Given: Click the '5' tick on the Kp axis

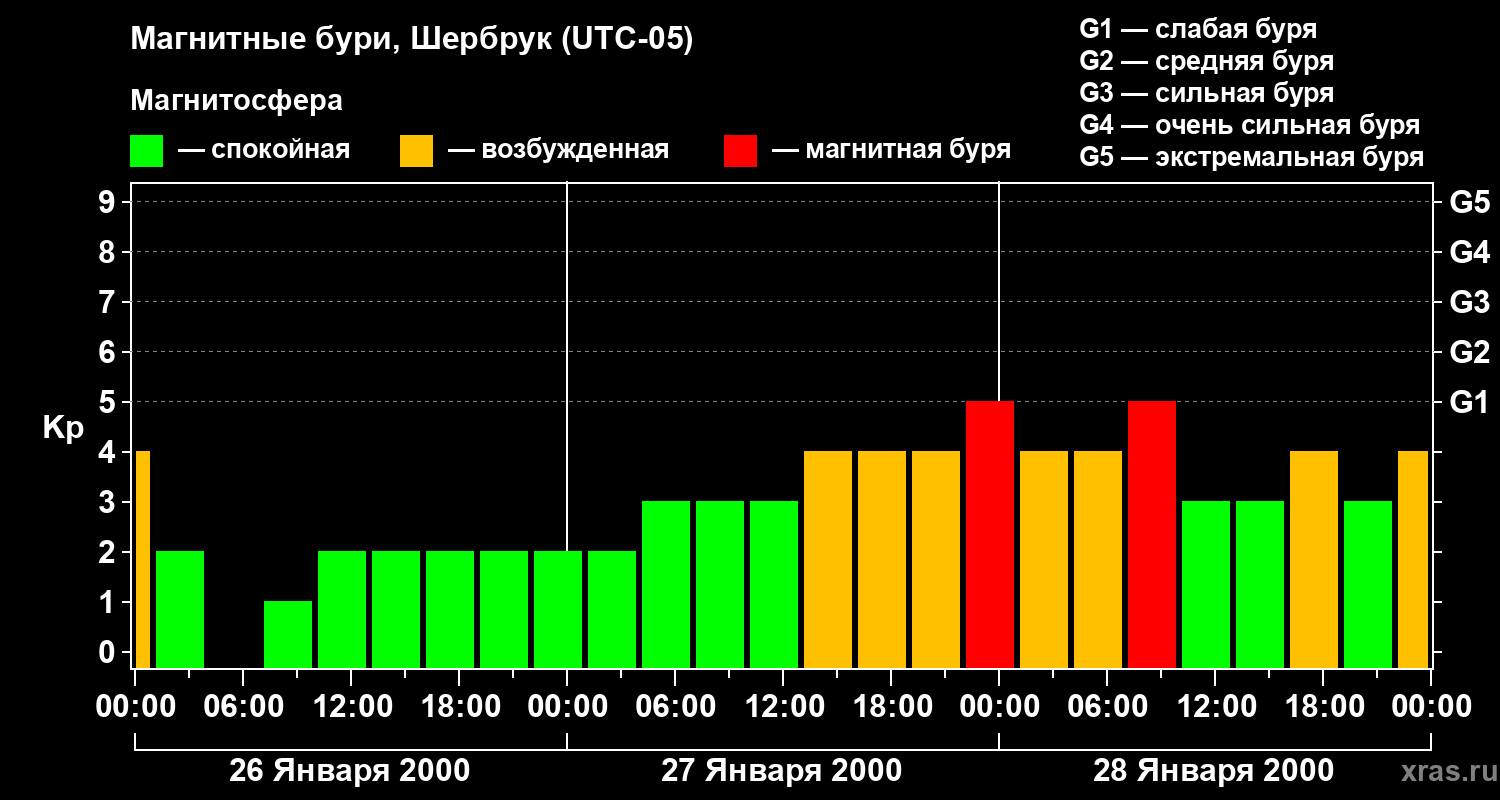Looking at the screenshot, I should click(x=109, y=402).
